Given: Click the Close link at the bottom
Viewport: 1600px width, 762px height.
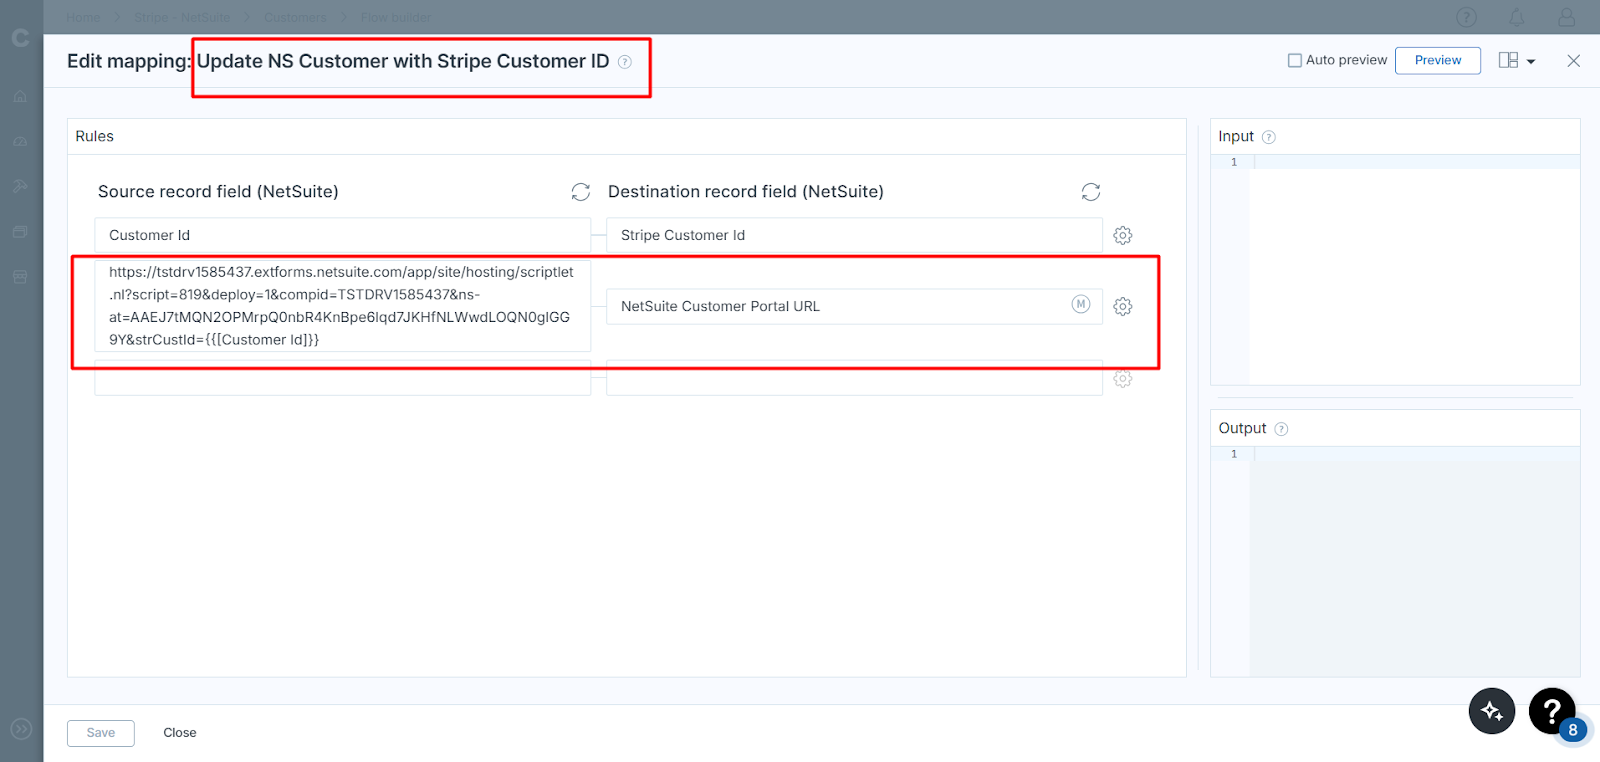Looking at the screenshot, I should click(180, 733).
